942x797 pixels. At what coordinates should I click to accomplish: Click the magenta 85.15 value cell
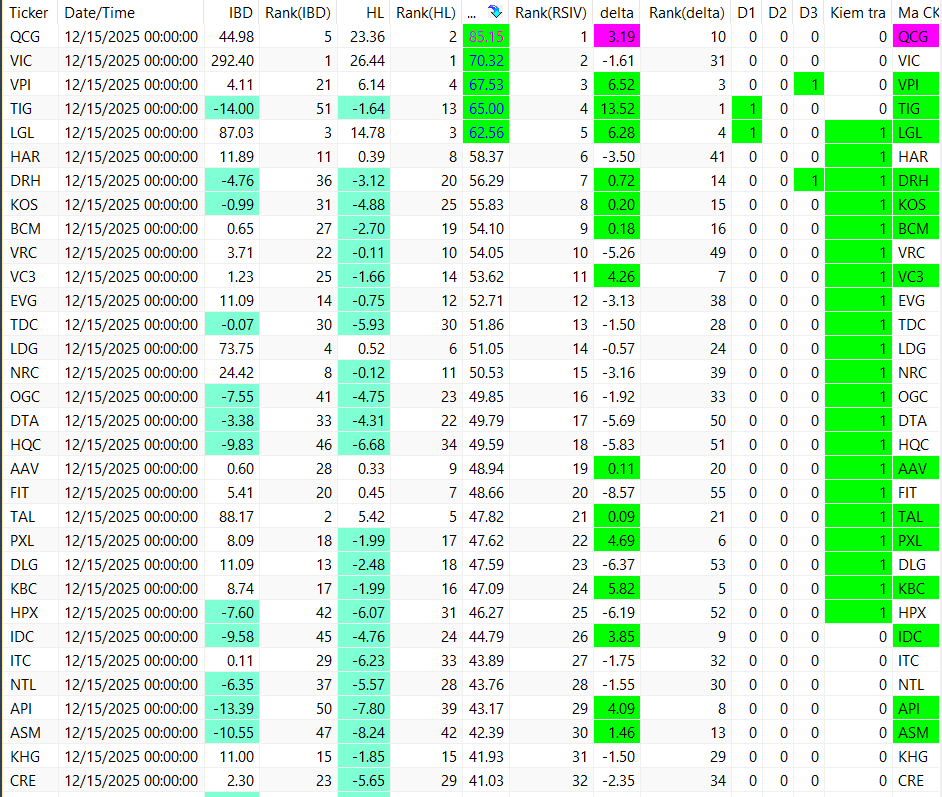486,37
